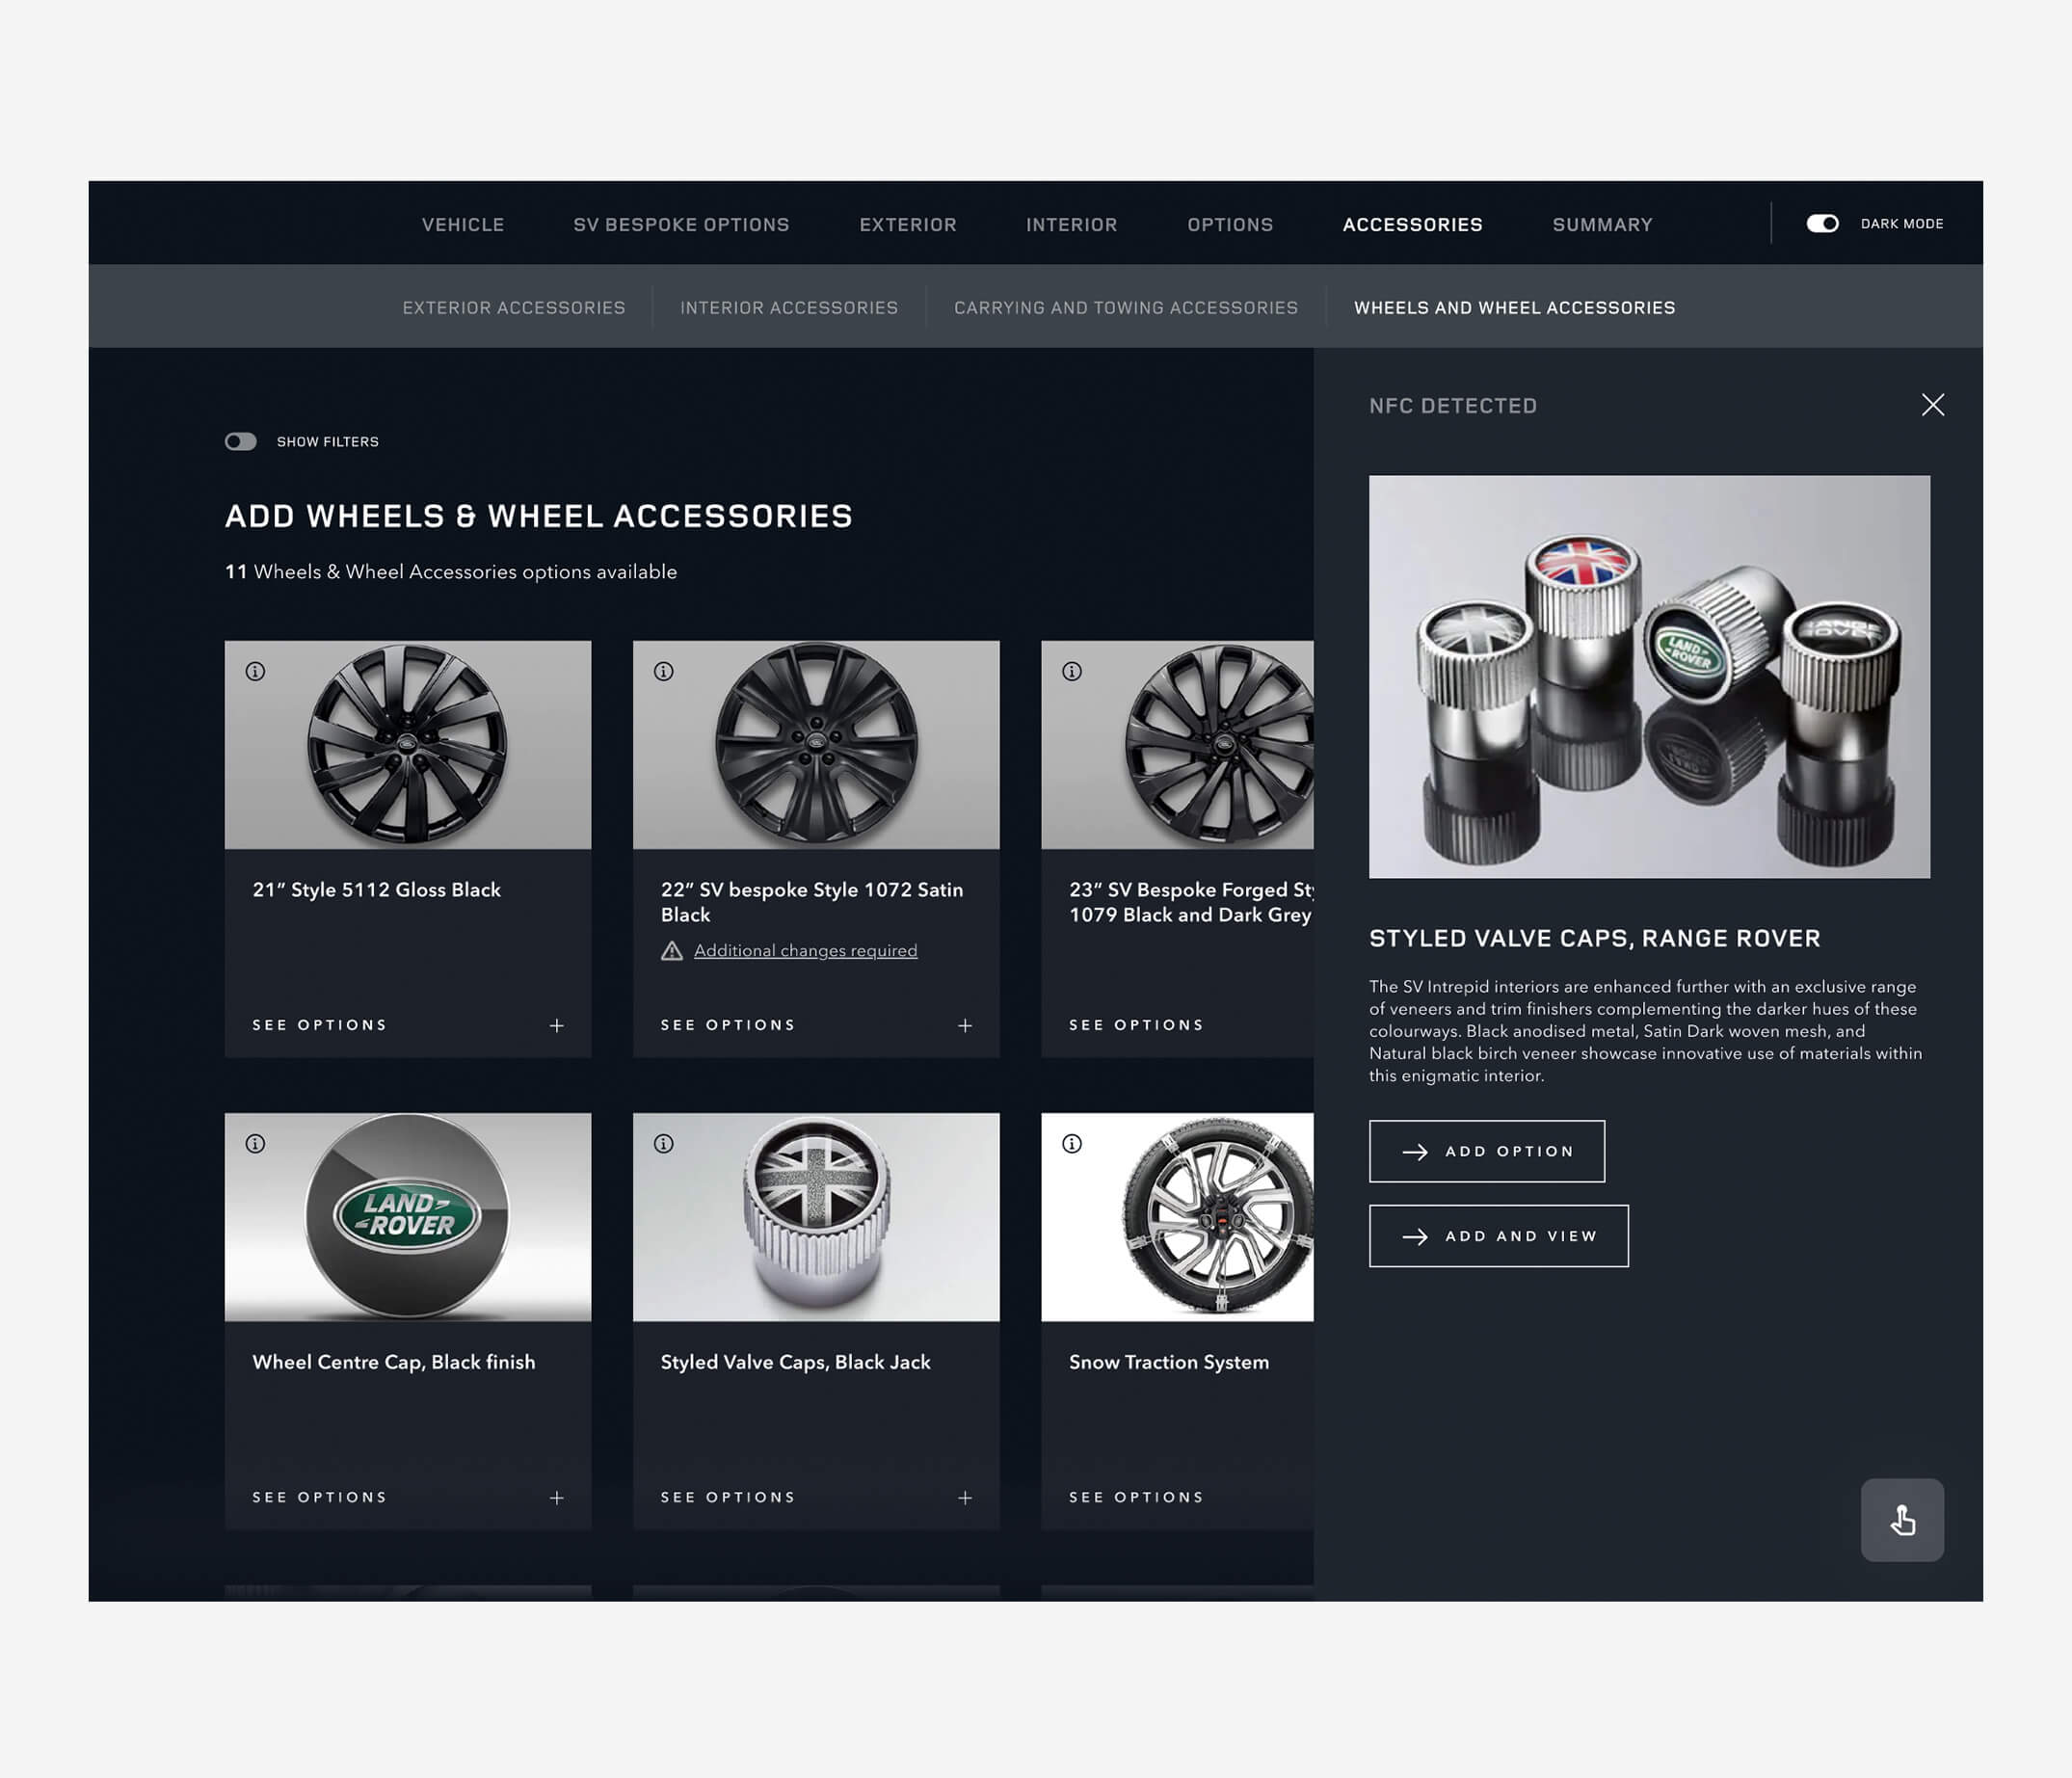Open the Summary tab

(x=1602, y=225)
